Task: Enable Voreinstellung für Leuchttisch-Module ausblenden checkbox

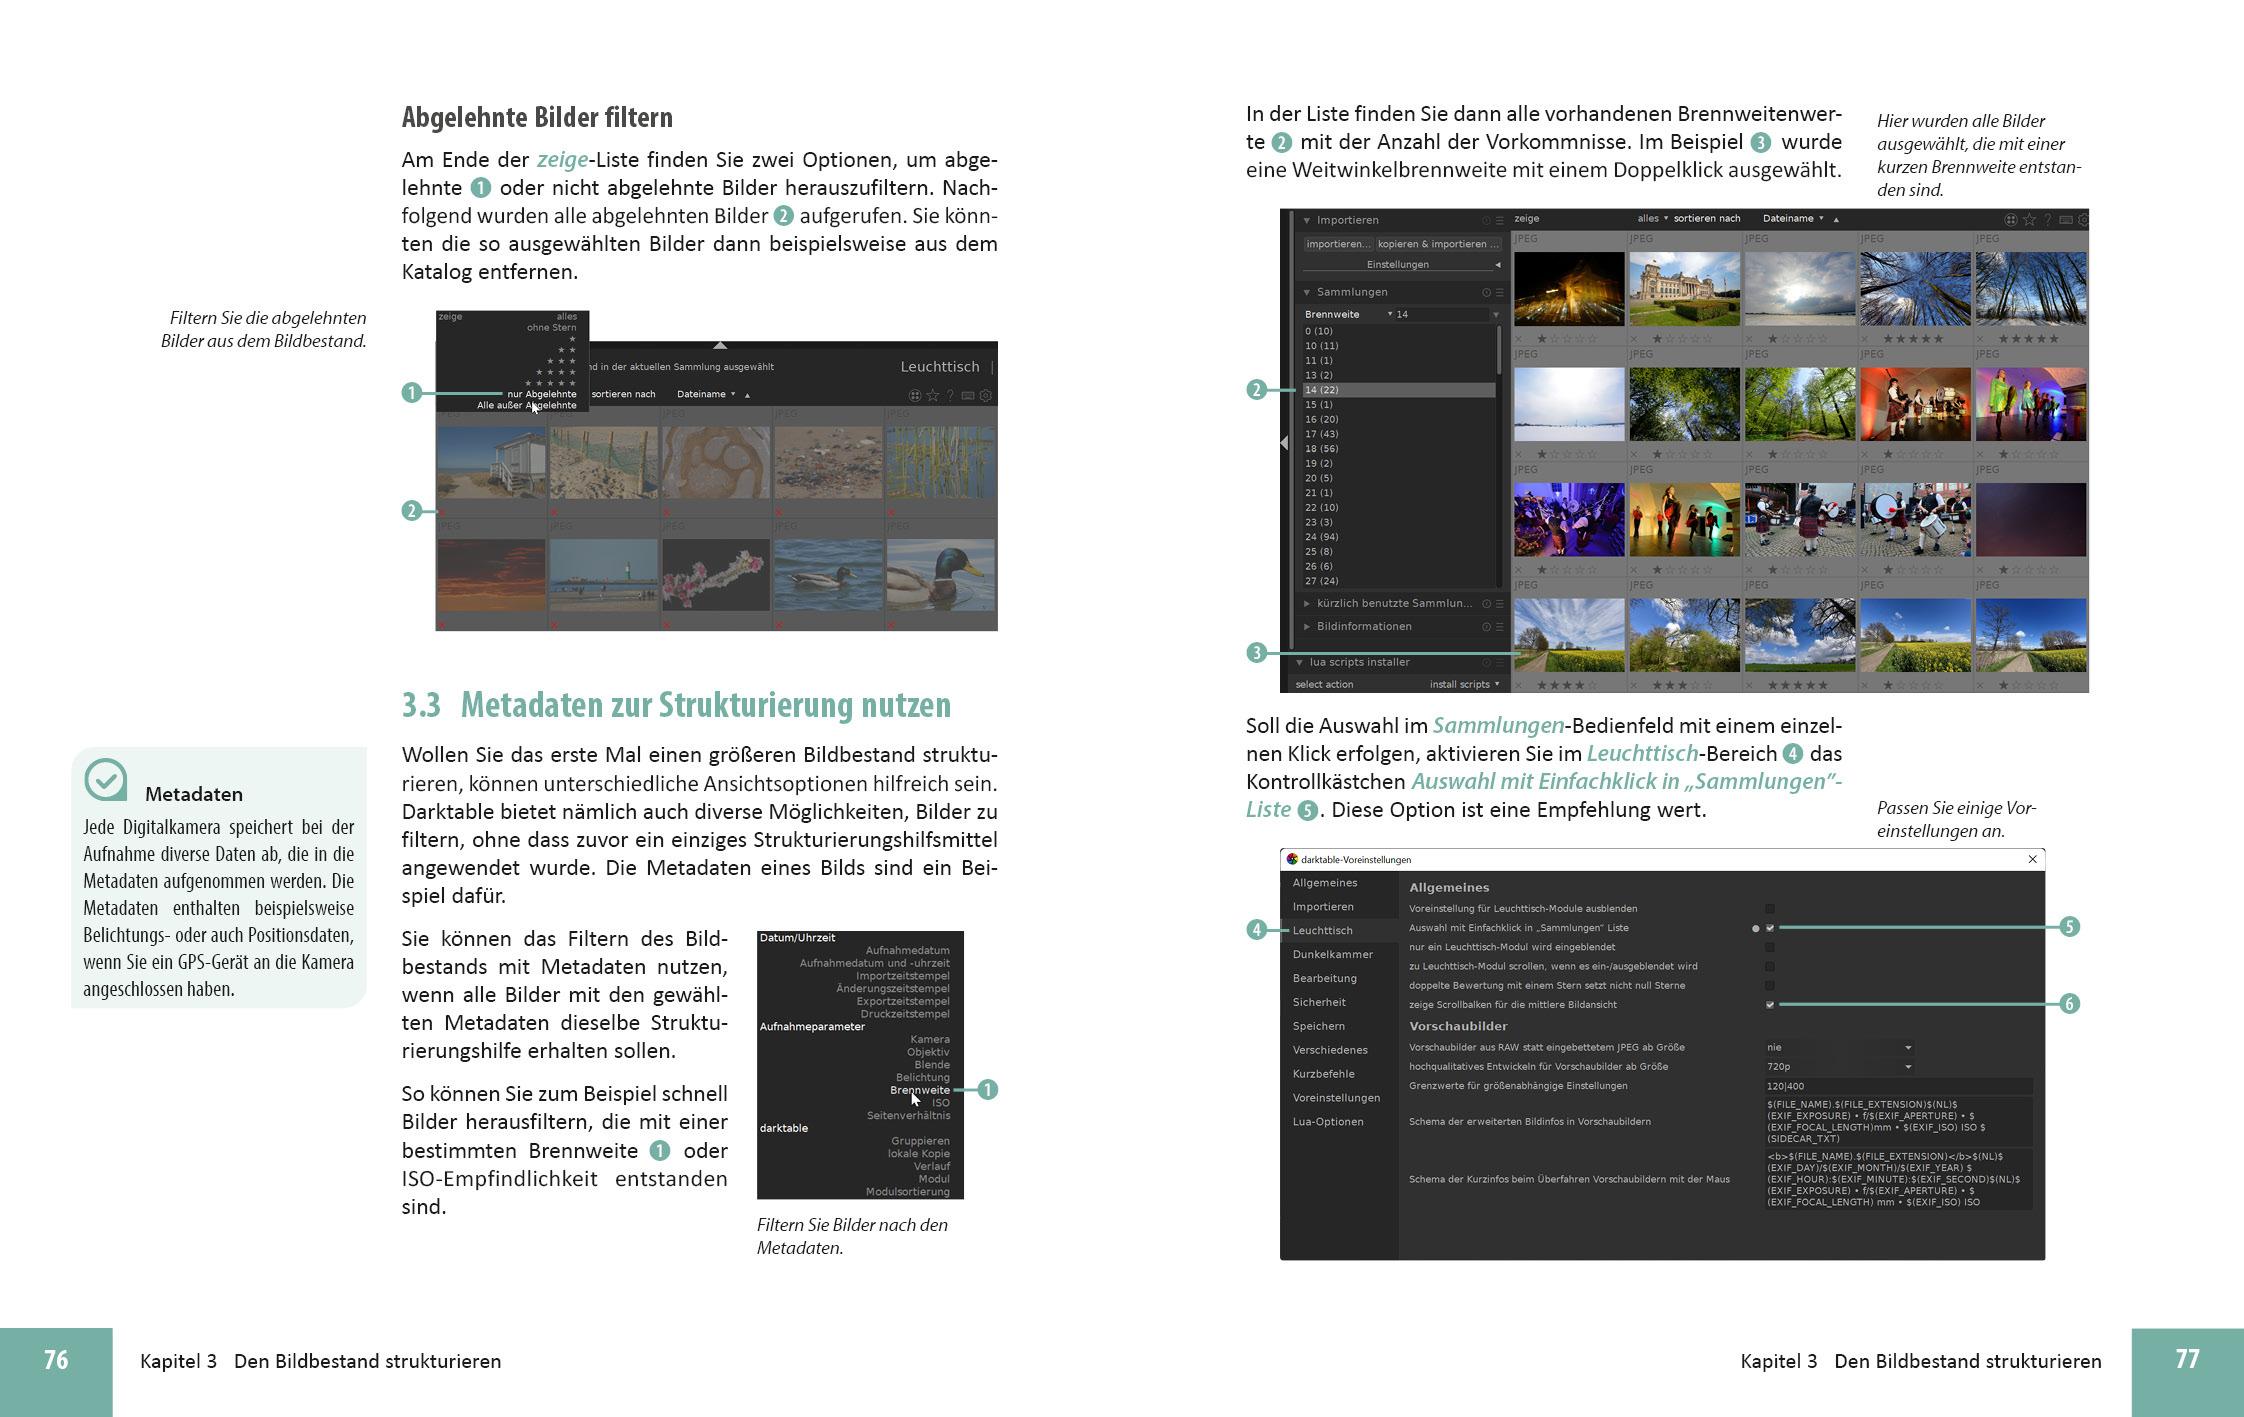Action: 1770,909
